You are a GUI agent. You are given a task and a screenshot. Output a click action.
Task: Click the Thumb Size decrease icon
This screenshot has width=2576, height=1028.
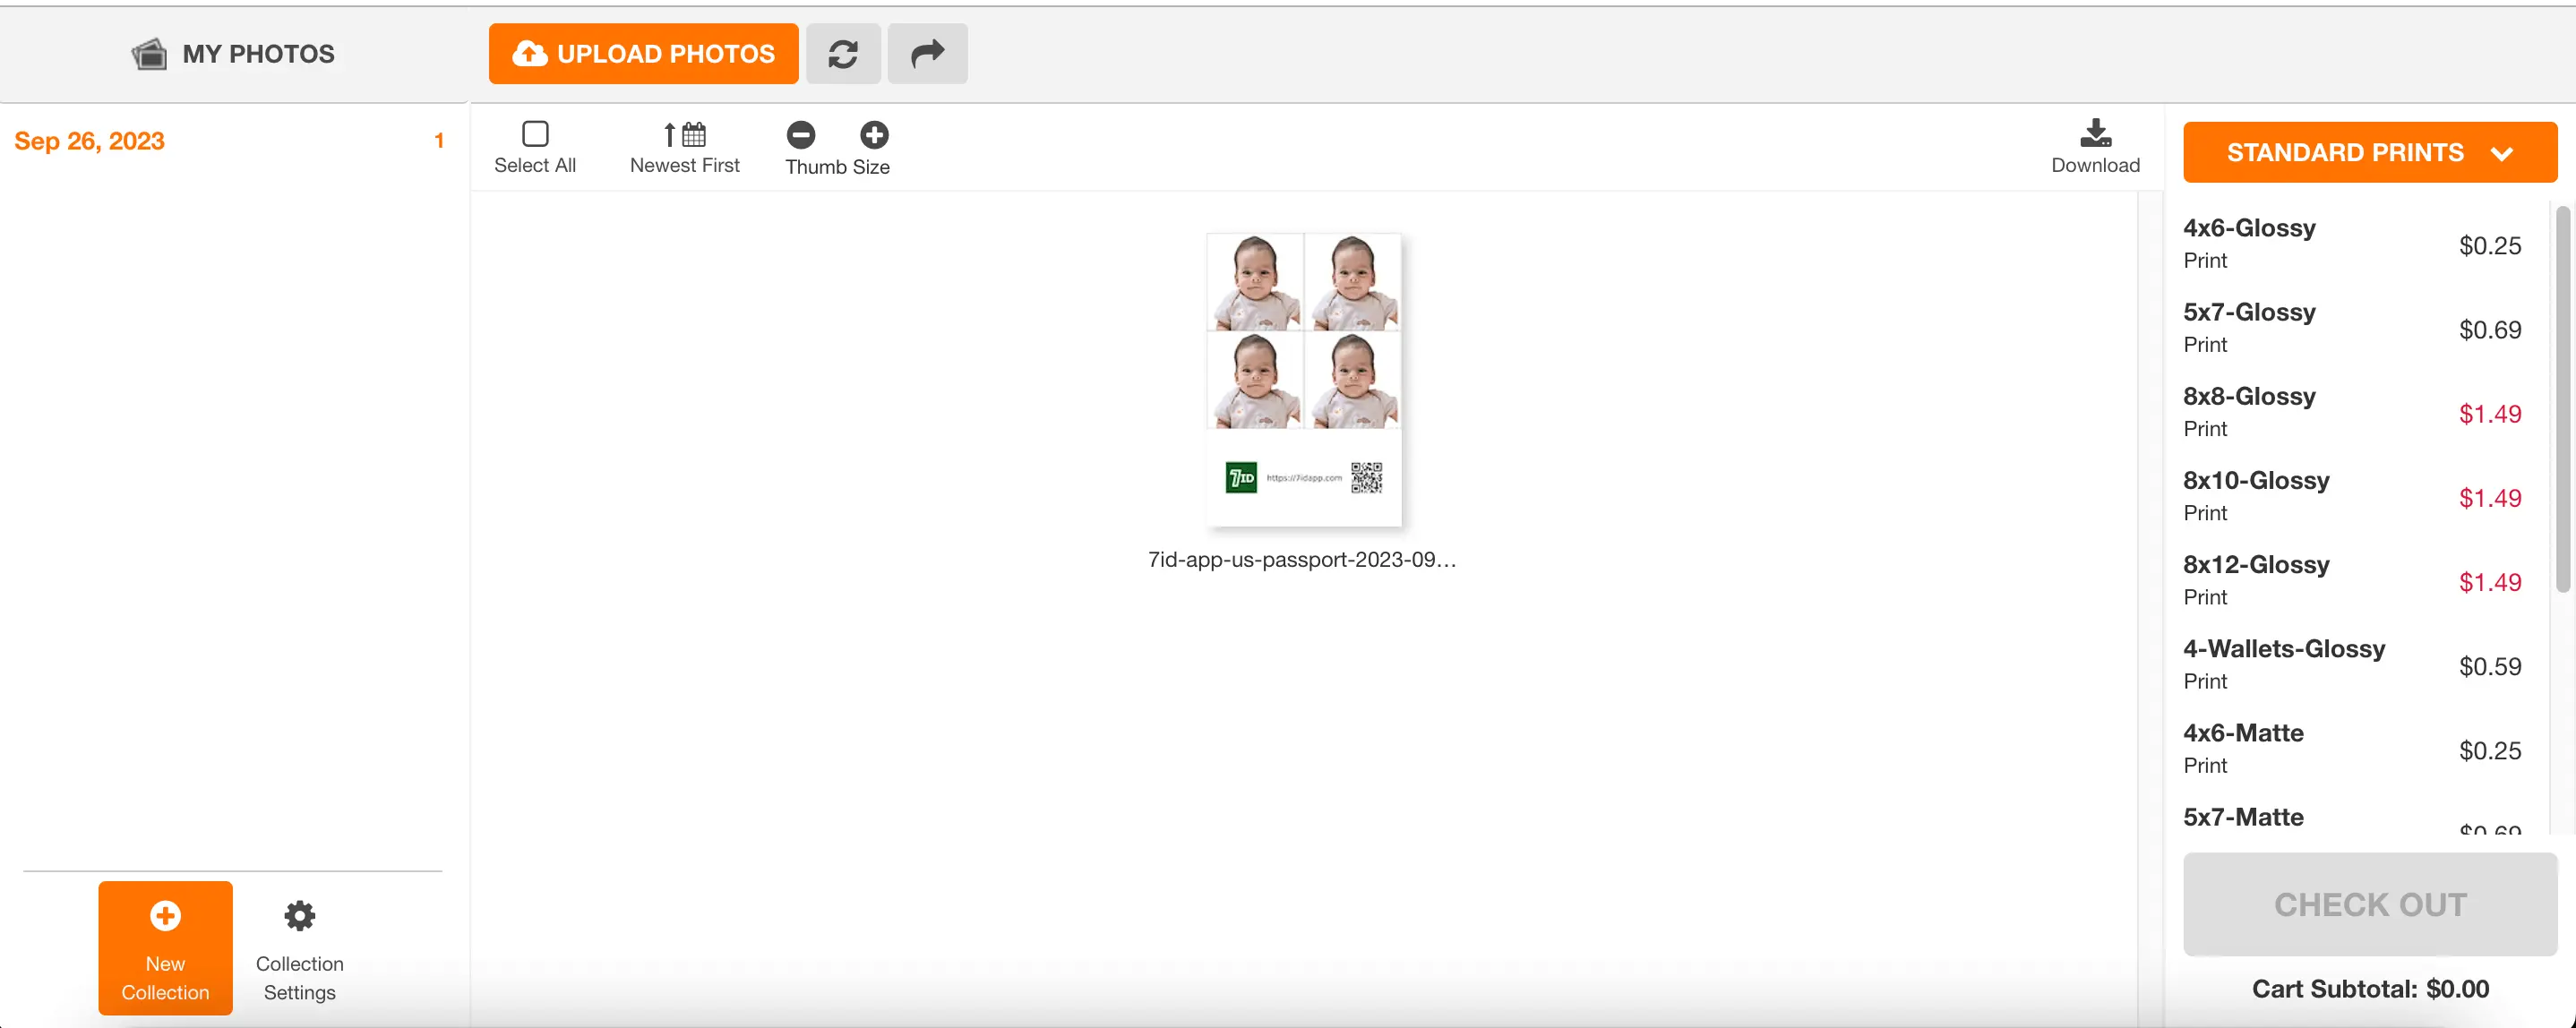pyautogui.click(x=802, y=134)
